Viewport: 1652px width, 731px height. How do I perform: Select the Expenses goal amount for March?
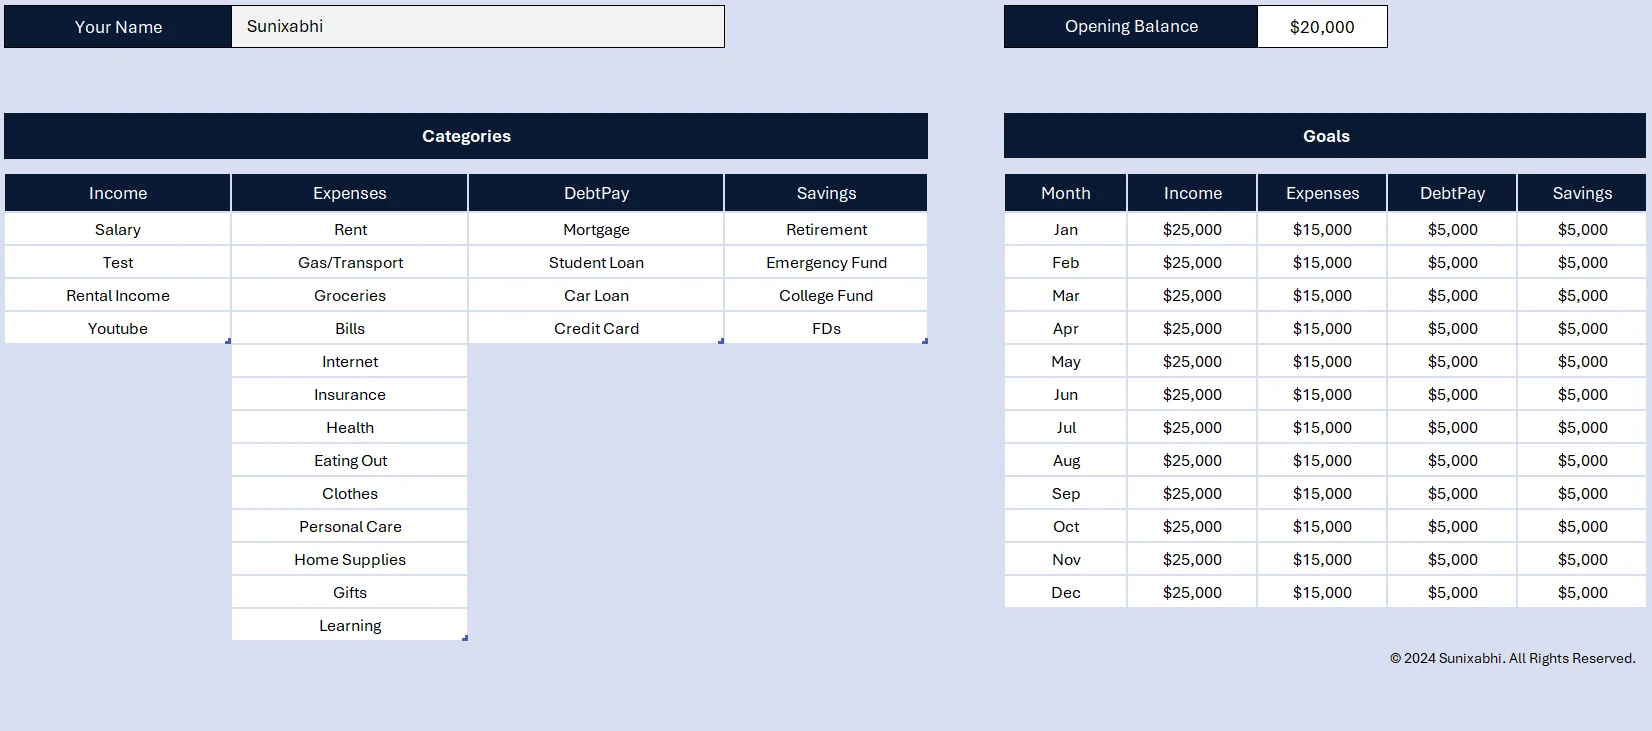pos(1321,294)
